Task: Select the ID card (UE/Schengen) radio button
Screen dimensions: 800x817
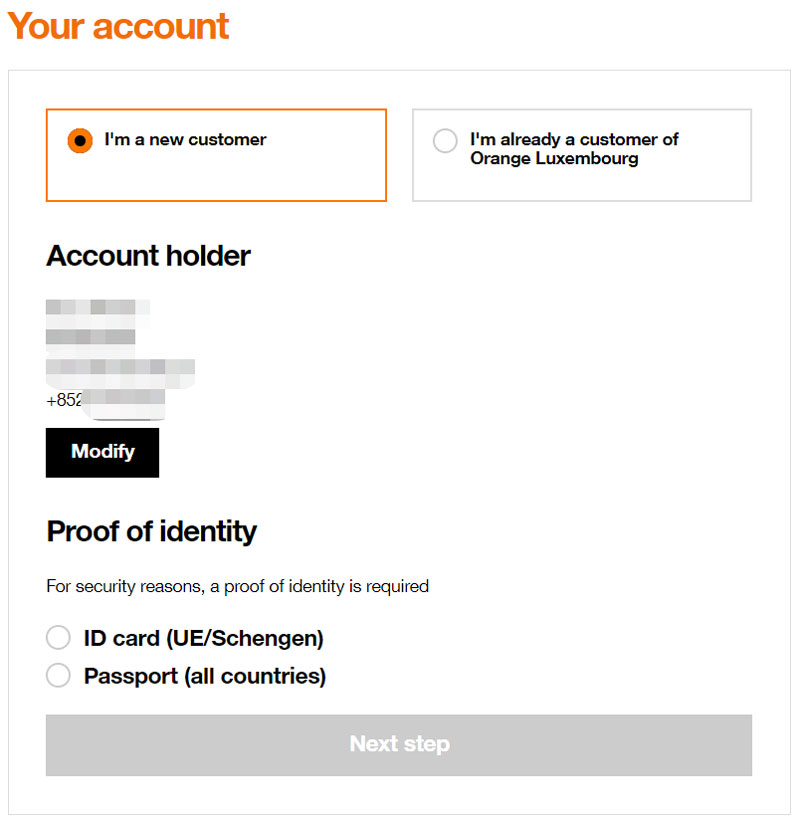Action: [x=59, y=638]
